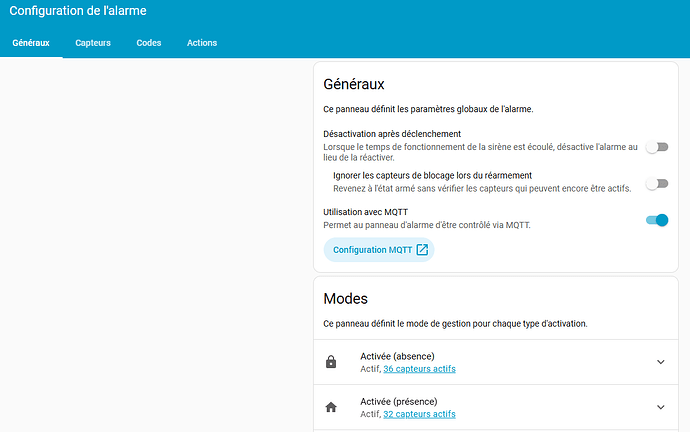
Task: Open the 36 capteurs actifs link
Action: coord(419,369)
